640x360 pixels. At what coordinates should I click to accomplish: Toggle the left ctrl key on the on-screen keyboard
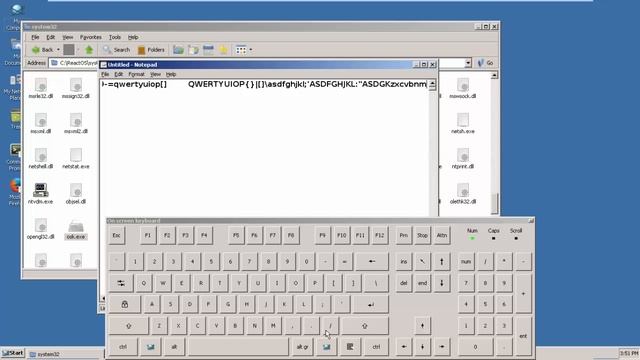123,347
